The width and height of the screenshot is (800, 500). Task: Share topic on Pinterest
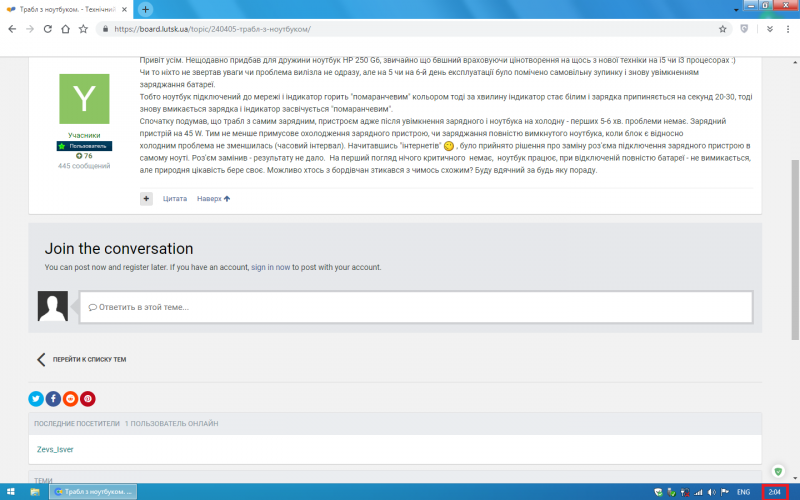tap(88, 398)
